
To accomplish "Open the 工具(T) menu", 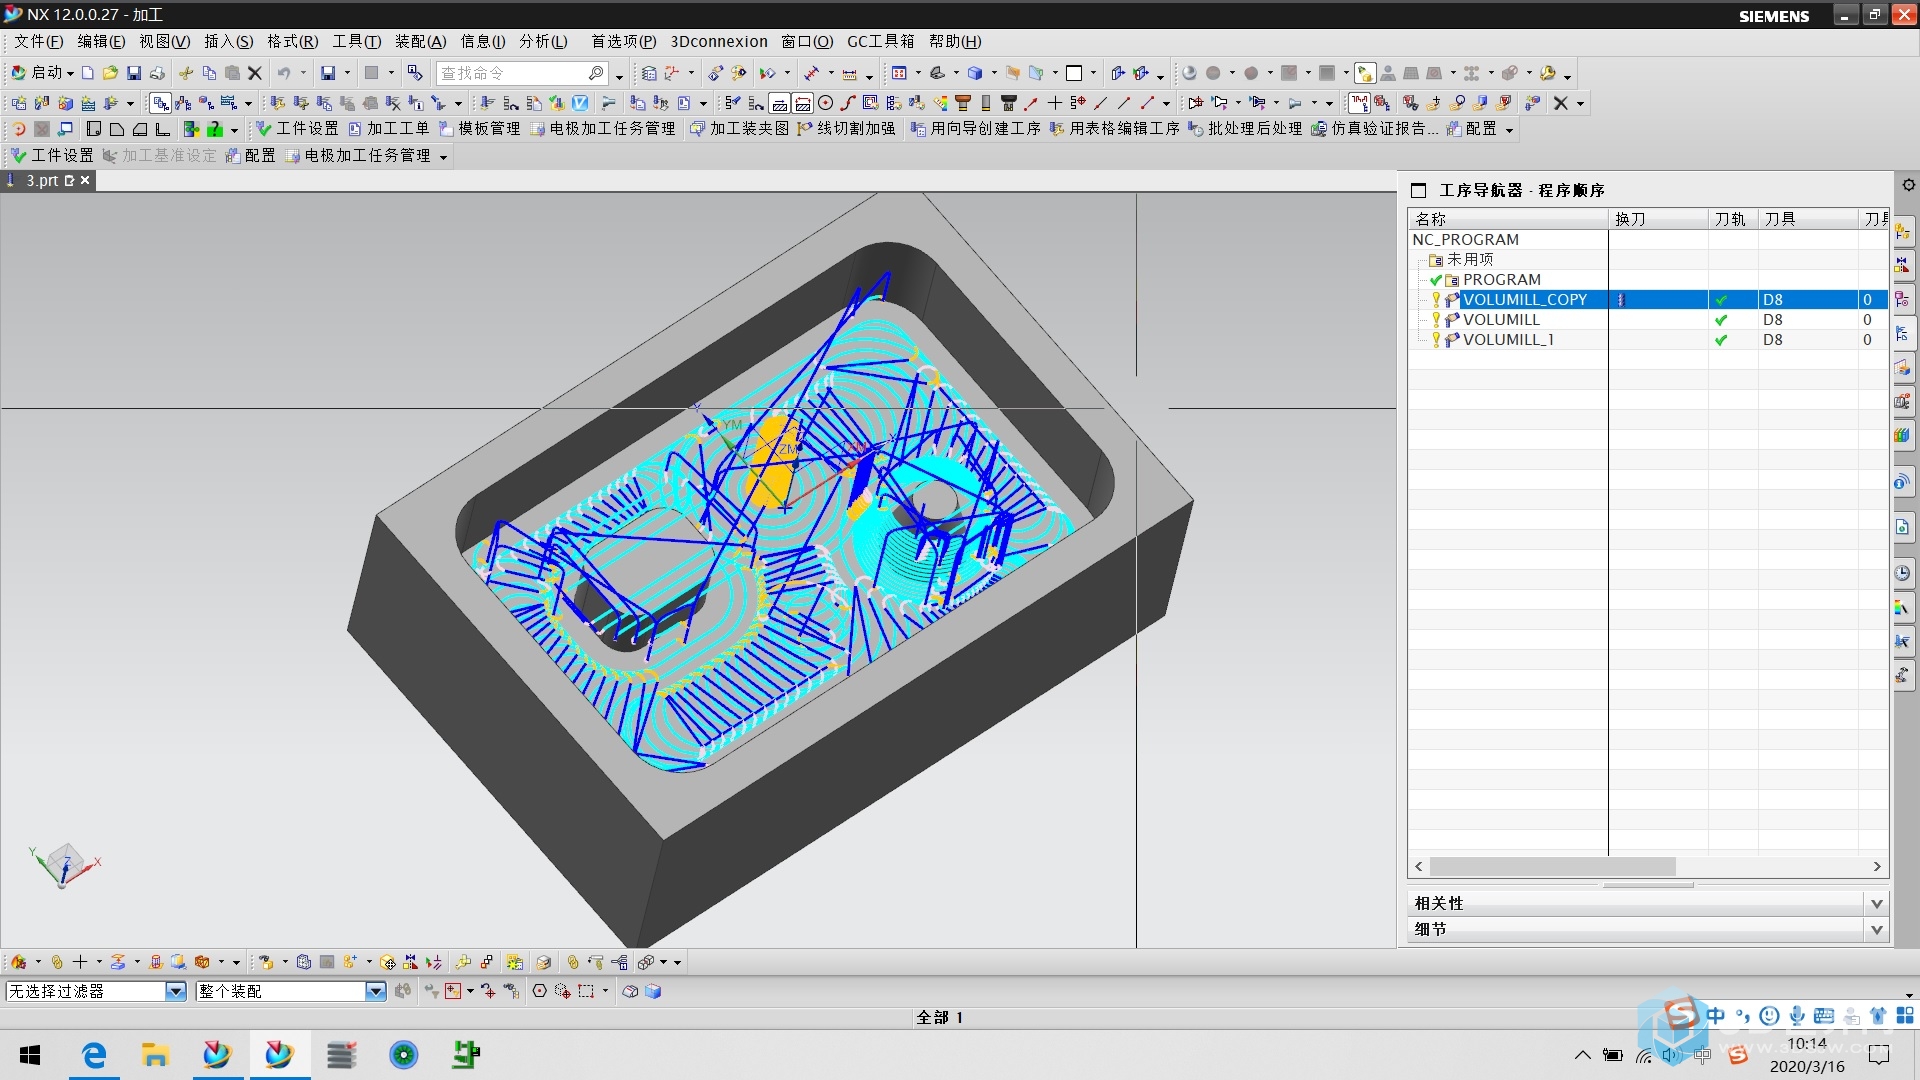I will pyautogui.click(x=356, y=41).
